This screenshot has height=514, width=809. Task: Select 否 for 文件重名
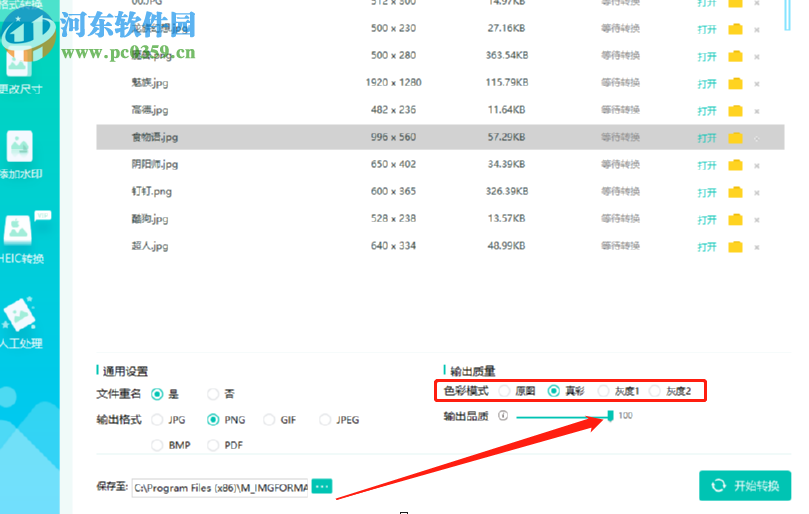click(x=213, y=394)
